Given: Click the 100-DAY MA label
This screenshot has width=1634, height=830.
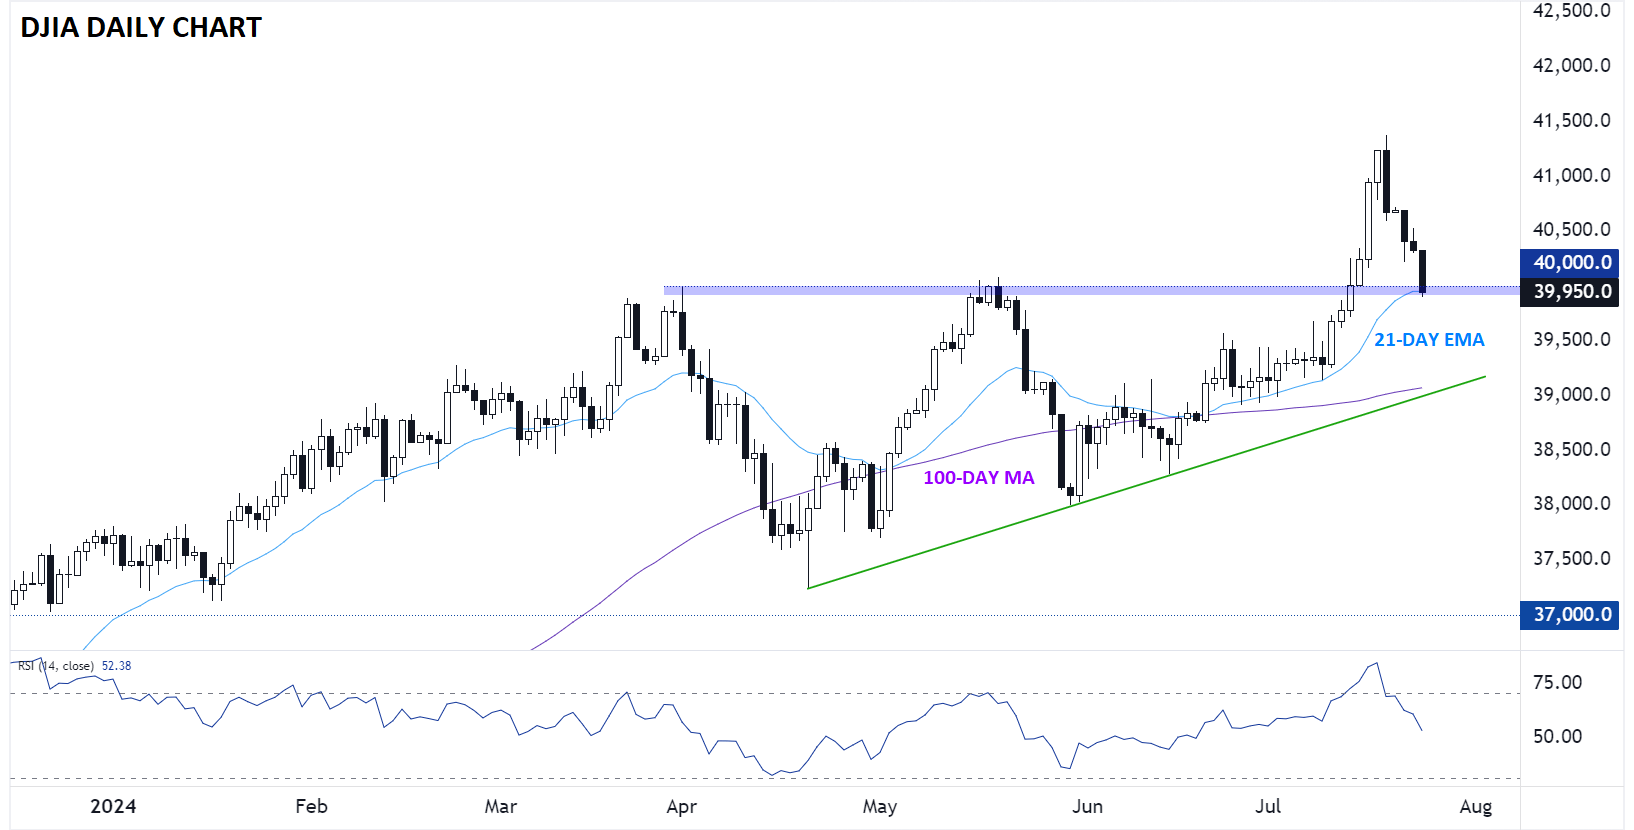Looking at the screenshot, I should pos(978,478).
